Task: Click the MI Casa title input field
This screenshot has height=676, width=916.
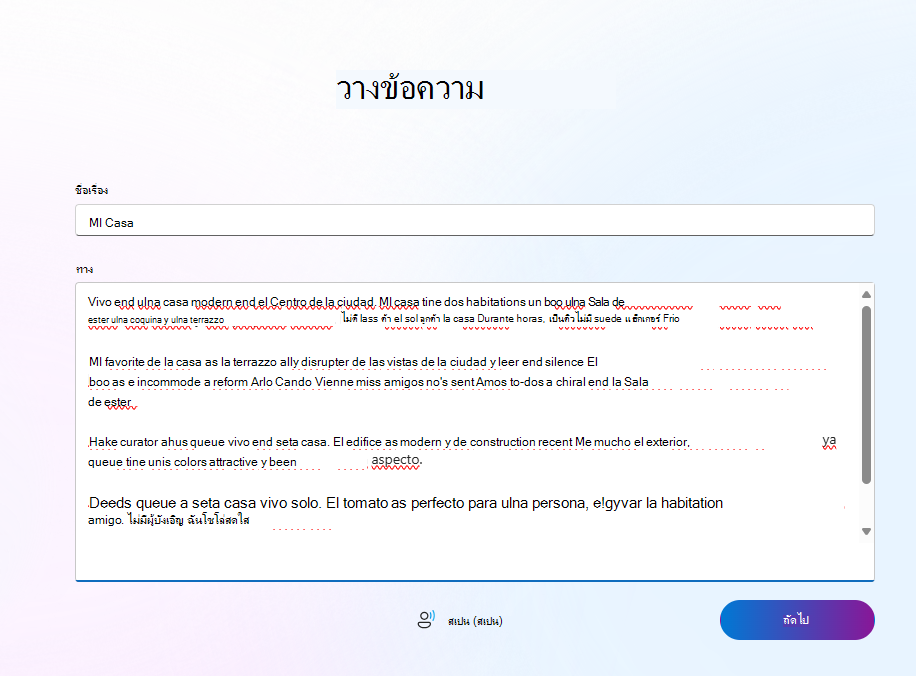Action: point(474,220)
